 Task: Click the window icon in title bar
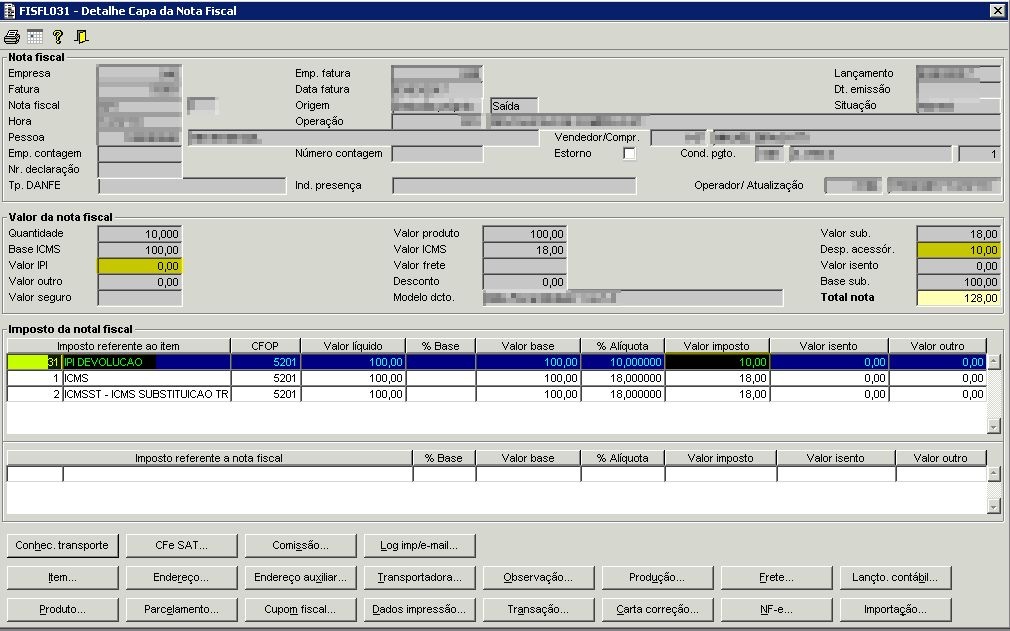(x=10, y=10)
